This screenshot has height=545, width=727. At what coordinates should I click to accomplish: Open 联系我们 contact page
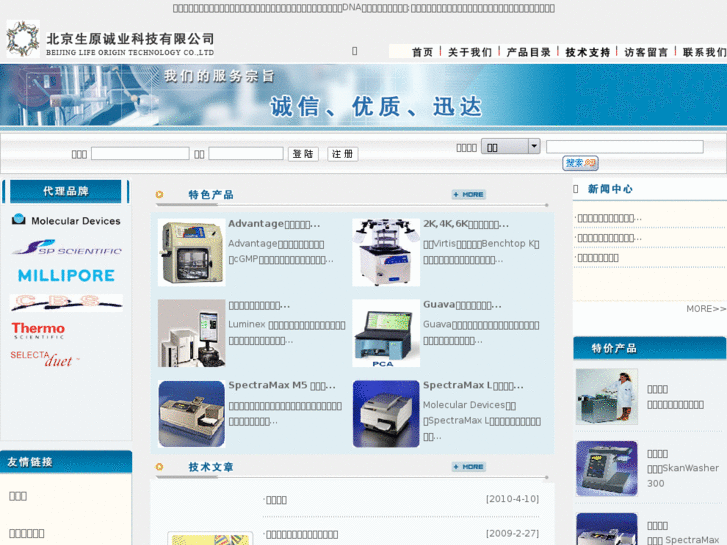[704, 52]
